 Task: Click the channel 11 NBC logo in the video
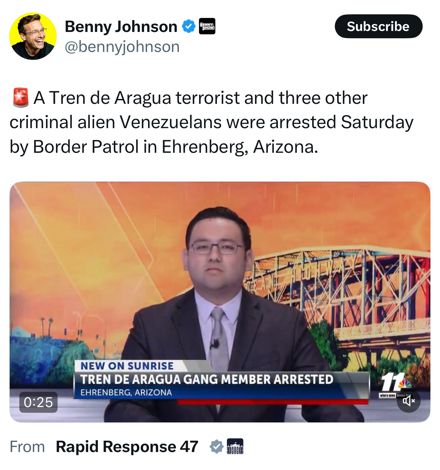(395, 384)
